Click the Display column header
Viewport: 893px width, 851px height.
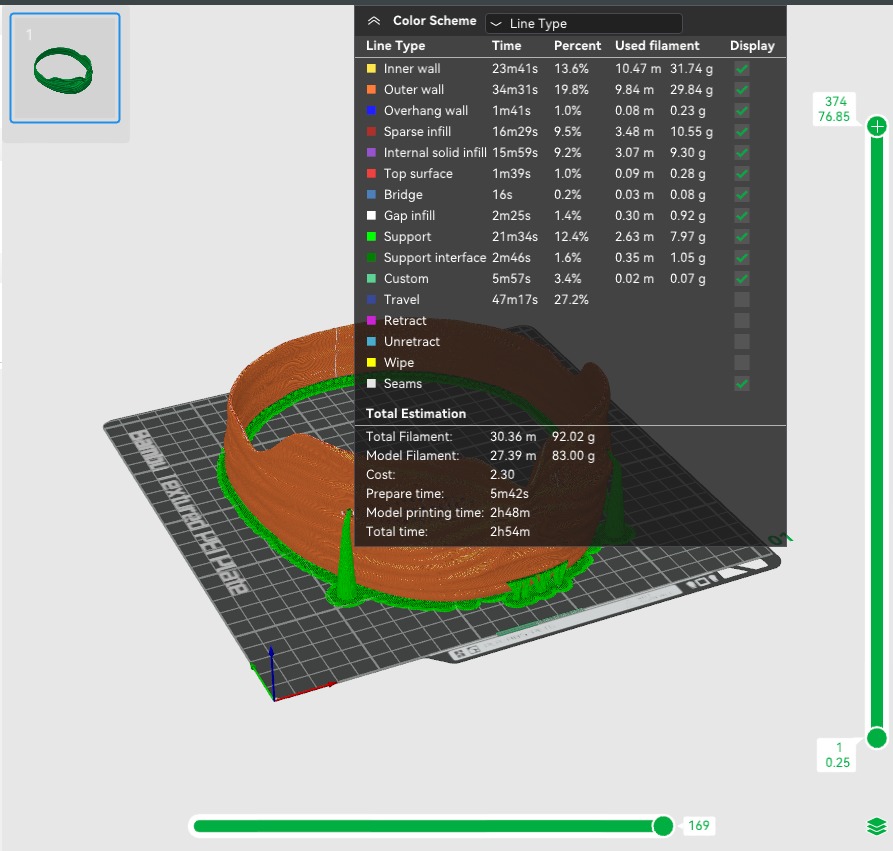[x=752, y=46]
